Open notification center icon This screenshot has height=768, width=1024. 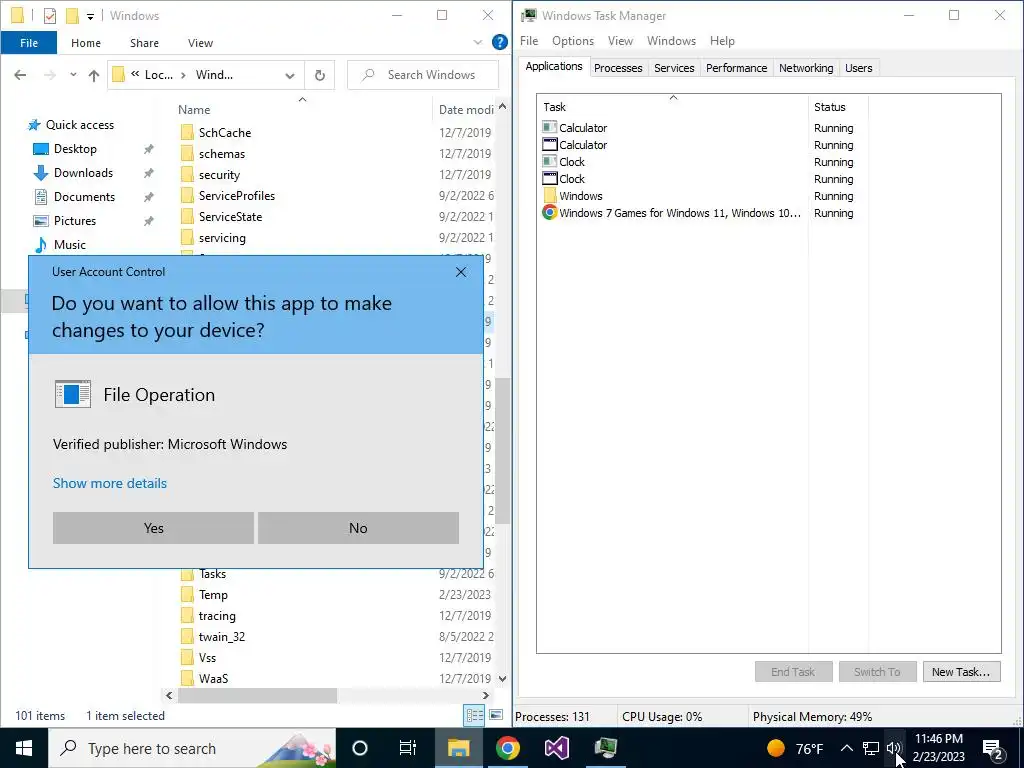pyautogui.click(x=993, y=749)
